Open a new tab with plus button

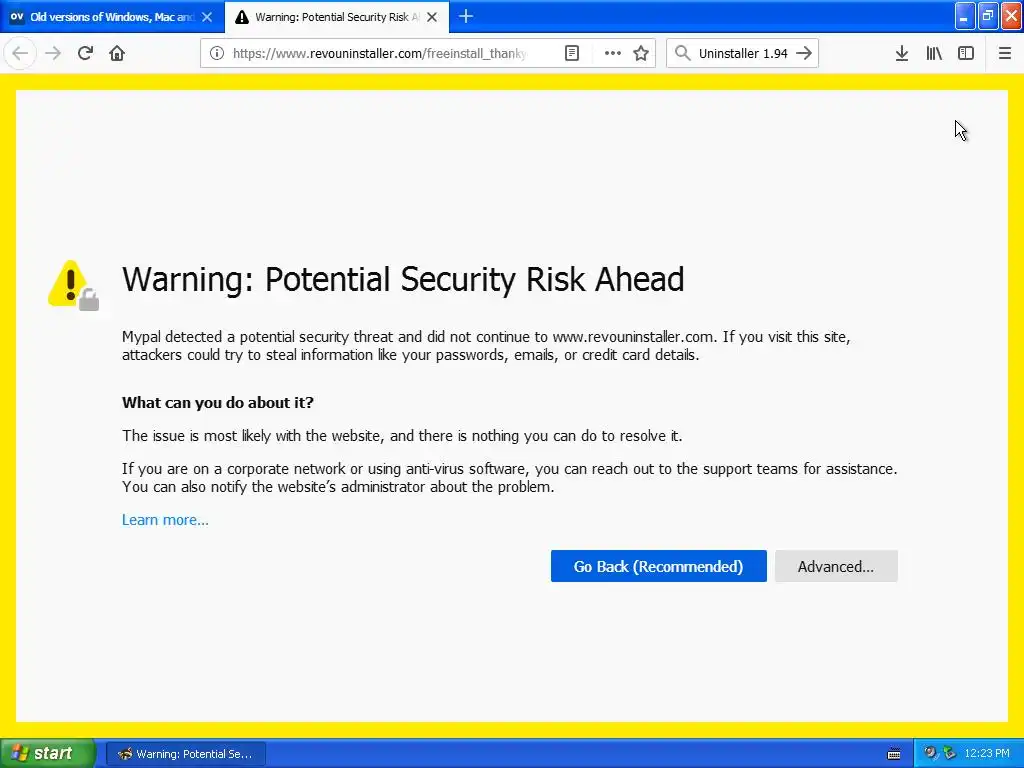pyautogui.click(x=466, y=16)
